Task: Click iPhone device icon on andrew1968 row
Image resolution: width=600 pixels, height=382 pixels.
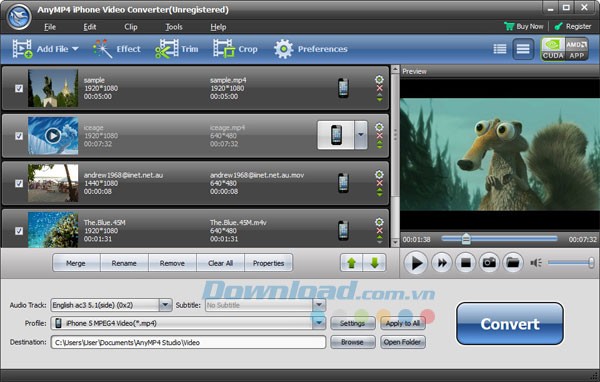Action: tap(343, 183)
